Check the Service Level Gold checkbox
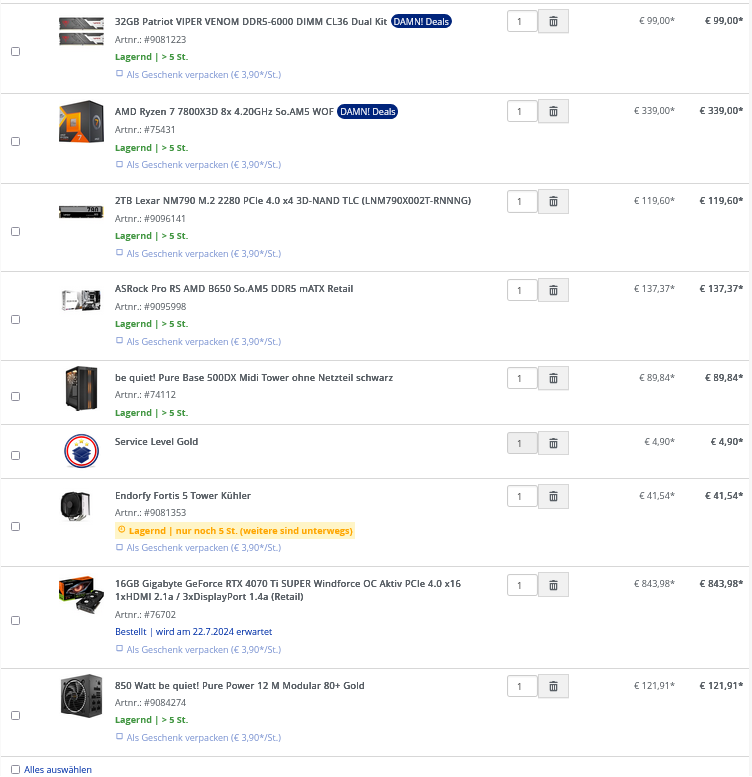Screen dimensions: 752x777 (15, 455)
